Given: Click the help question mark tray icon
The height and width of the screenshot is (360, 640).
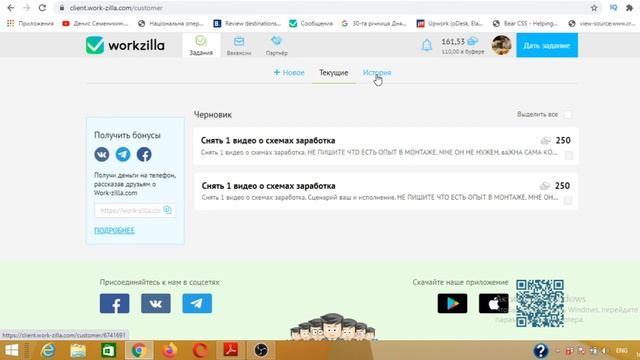Looking at the screenshot, I should point(540,351).
